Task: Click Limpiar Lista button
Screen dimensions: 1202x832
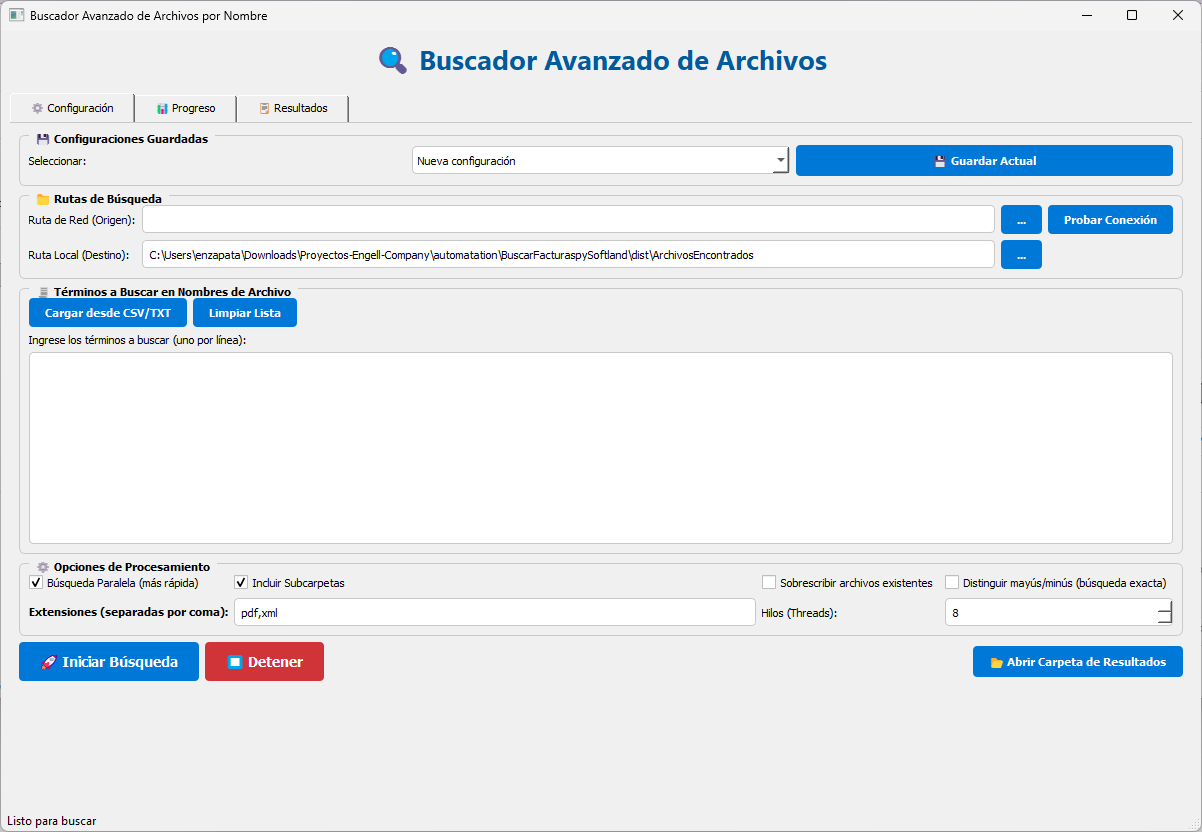Action: [245, 313]
